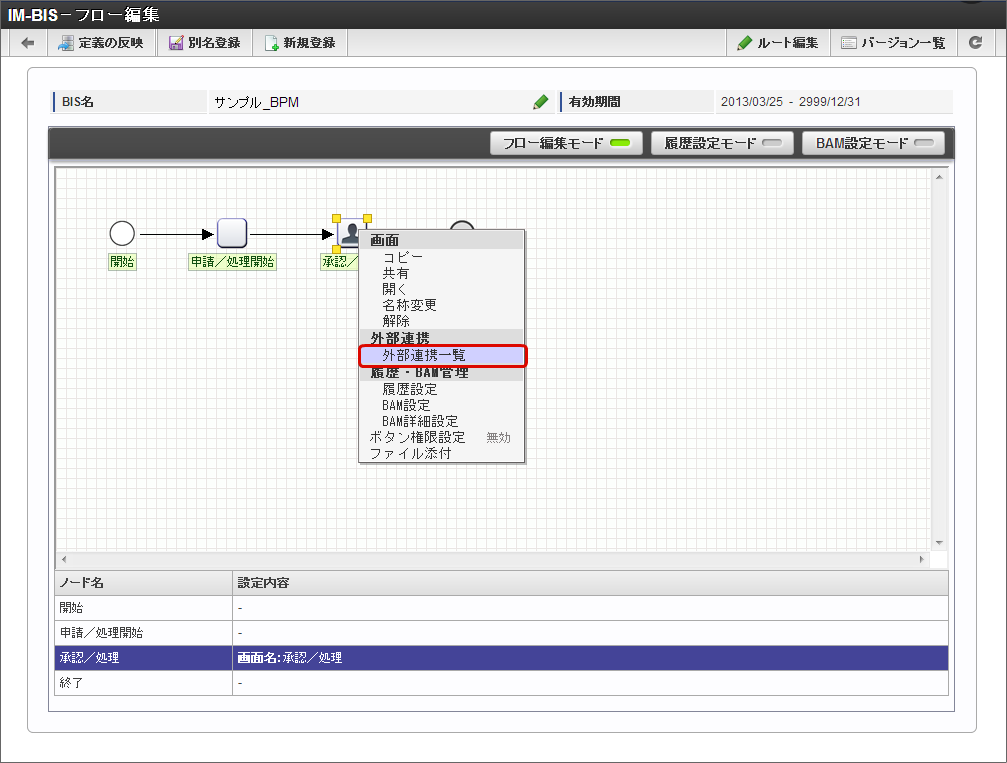Click the green pencil edit icon beside サンプル_BPM
Image resolution: width=1007 pixels, height=763 pixels.
click(541, 102)
